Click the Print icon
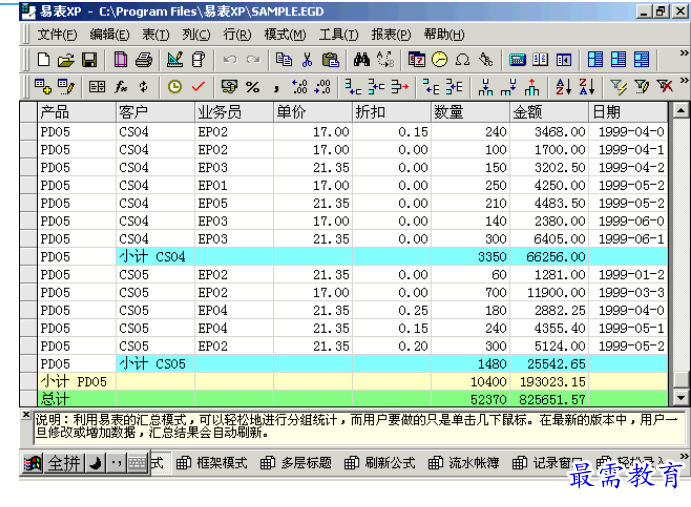Viewport: 691px width, 507px height. coord(144,60)
